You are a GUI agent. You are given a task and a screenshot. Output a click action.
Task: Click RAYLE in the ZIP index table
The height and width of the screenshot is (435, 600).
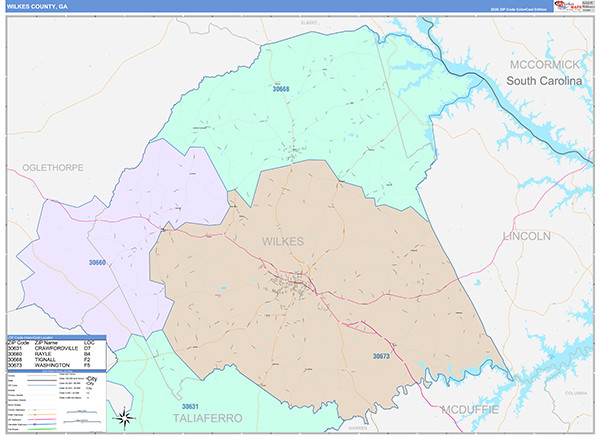(43, 354)
